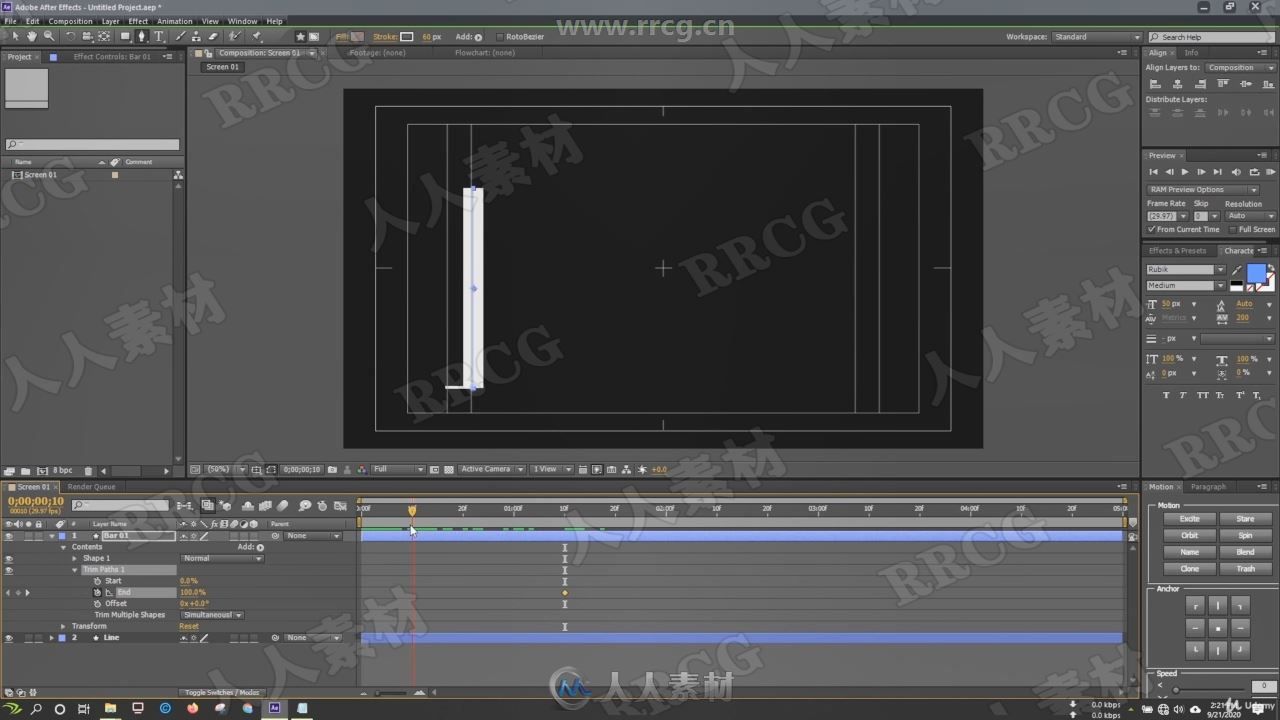The height and width of the screenshot is (720, 1280).
Task: Click the Trash button in Motion panel
Action: point(1245,569)
